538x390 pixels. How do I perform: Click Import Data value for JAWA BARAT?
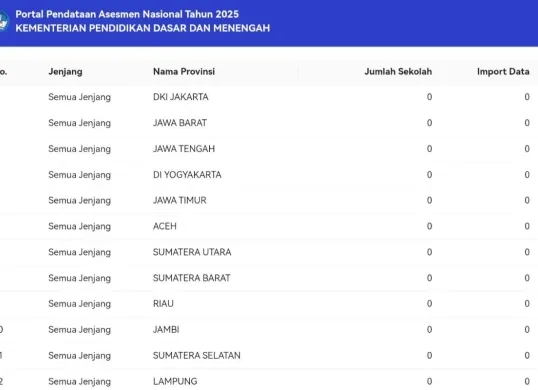point(527,123)
